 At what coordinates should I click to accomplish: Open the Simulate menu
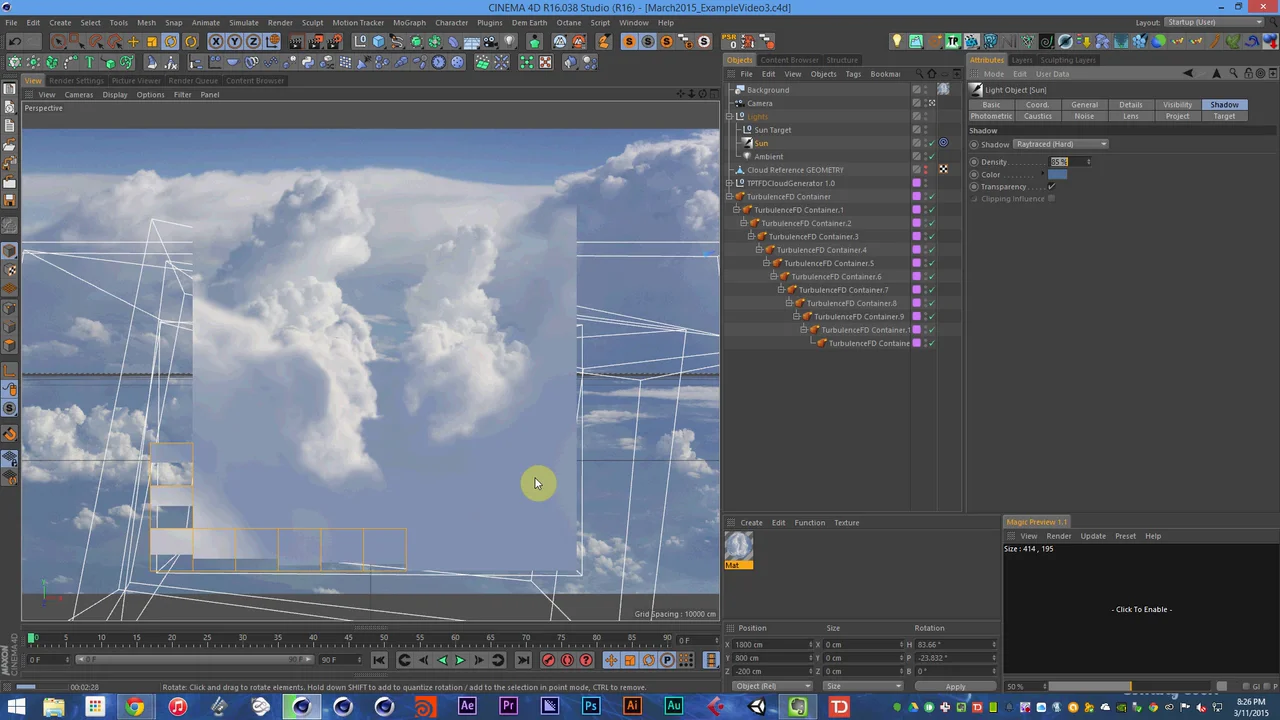tap(243, 22)
